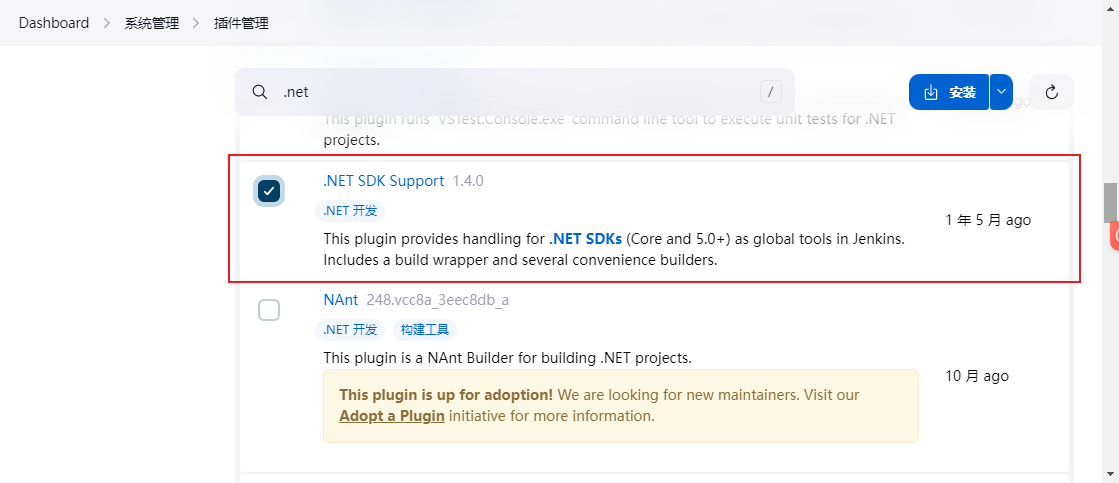Image resolution: width=1119 pixels, height=483 pixels.
Task: Go to Dashboard breadcrumb
Action: (53, 23)
